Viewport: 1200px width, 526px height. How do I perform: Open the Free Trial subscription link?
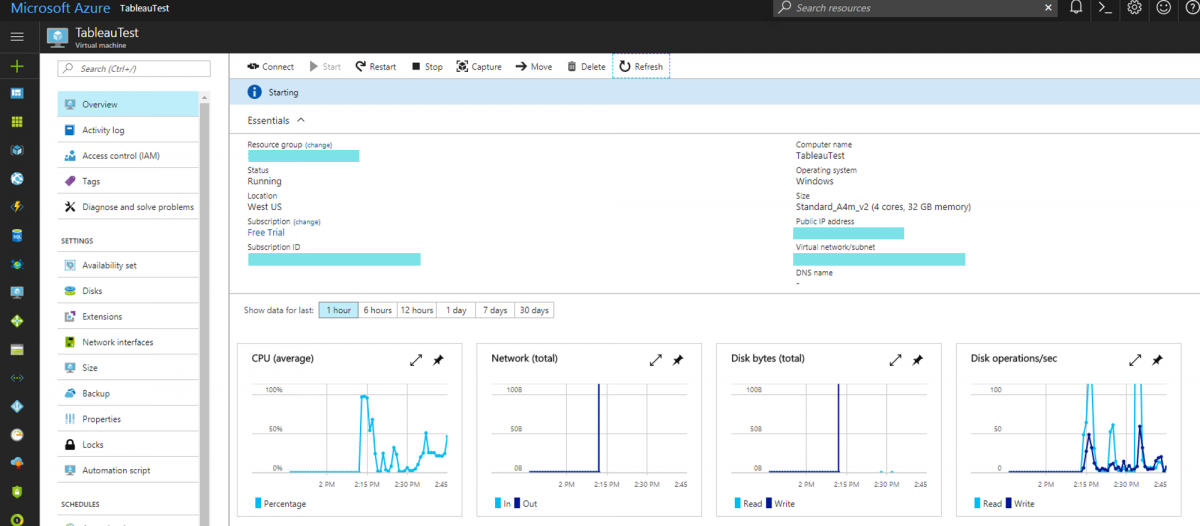click(266, 233)
